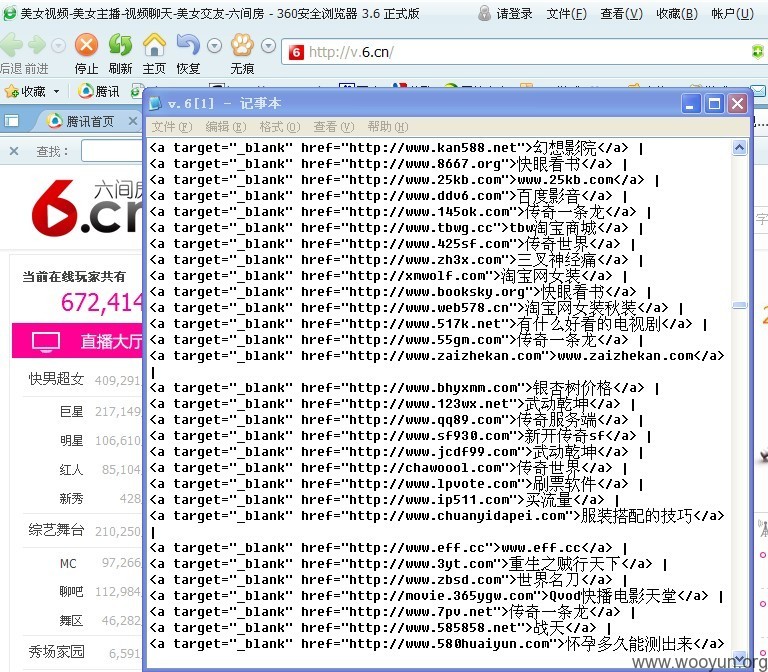Expand dropdown arrow beside paw icon
The width and height of the screenshot is (768, 672).
coord(268,46)
